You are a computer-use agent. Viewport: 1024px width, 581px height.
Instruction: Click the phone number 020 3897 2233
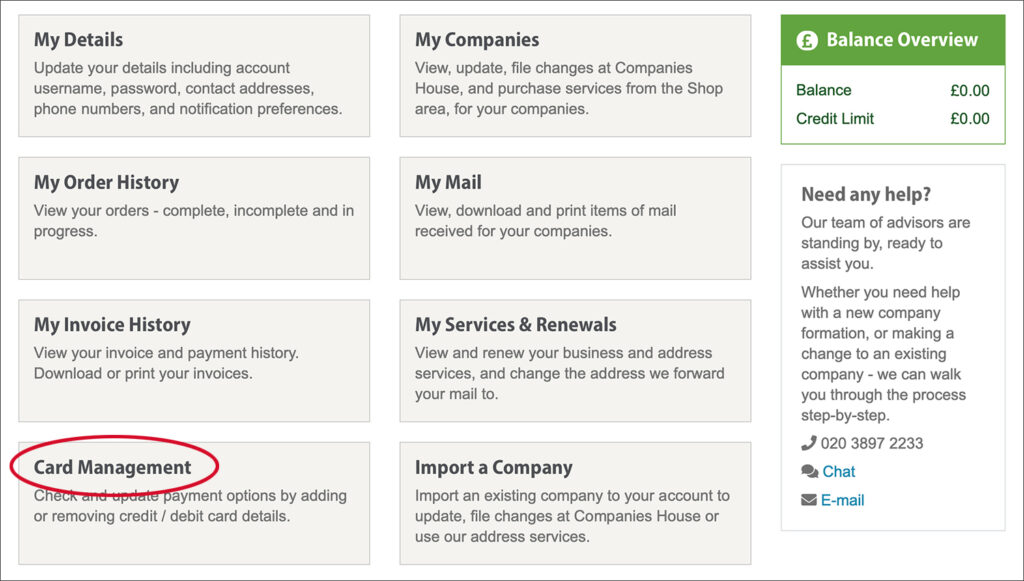point(872,443)
